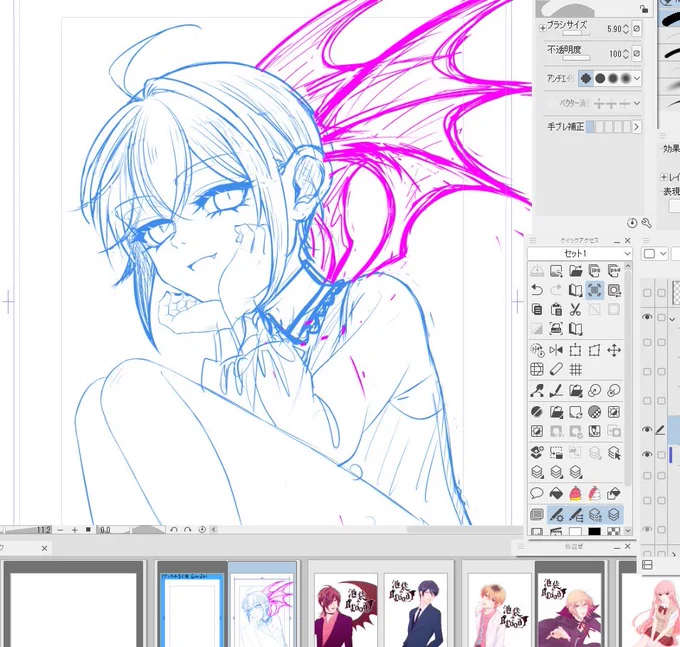The height and width of the screenshot is (647, 680).
Task: Click the speech balloon icon
Action: coord(537,493)
